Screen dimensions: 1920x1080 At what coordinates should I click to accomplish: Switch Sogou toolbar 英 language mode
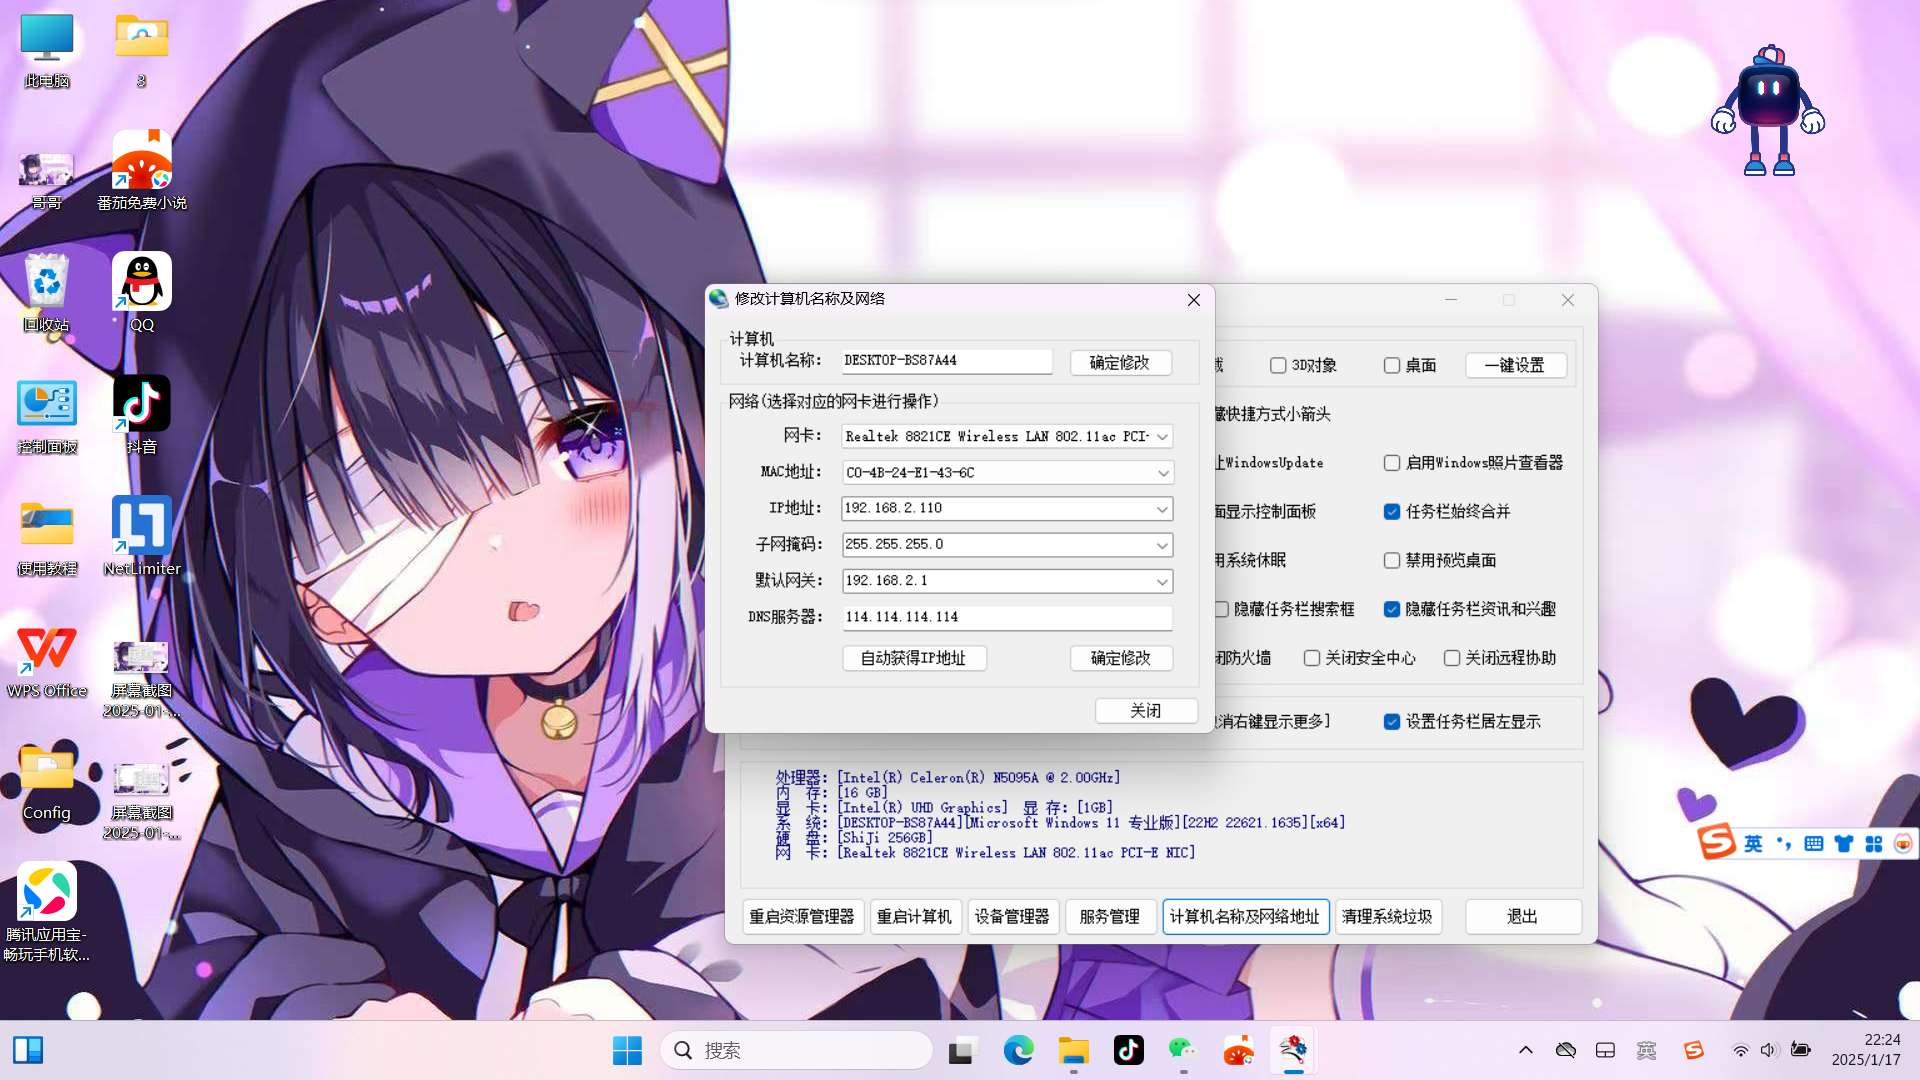[x=1753, y=844]
